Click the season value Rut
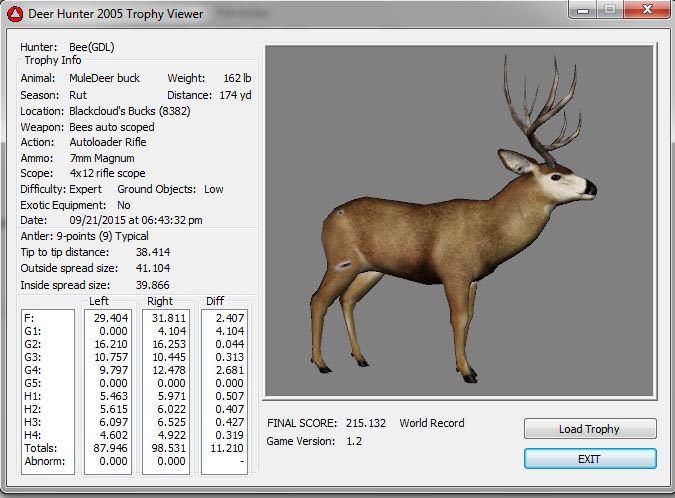 [x=78, y=95]
